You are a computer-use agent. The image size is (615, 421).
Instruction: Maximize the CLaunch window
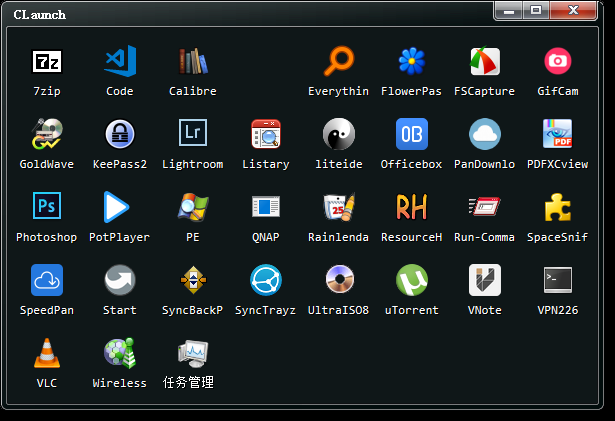click(x=536, y=11)
